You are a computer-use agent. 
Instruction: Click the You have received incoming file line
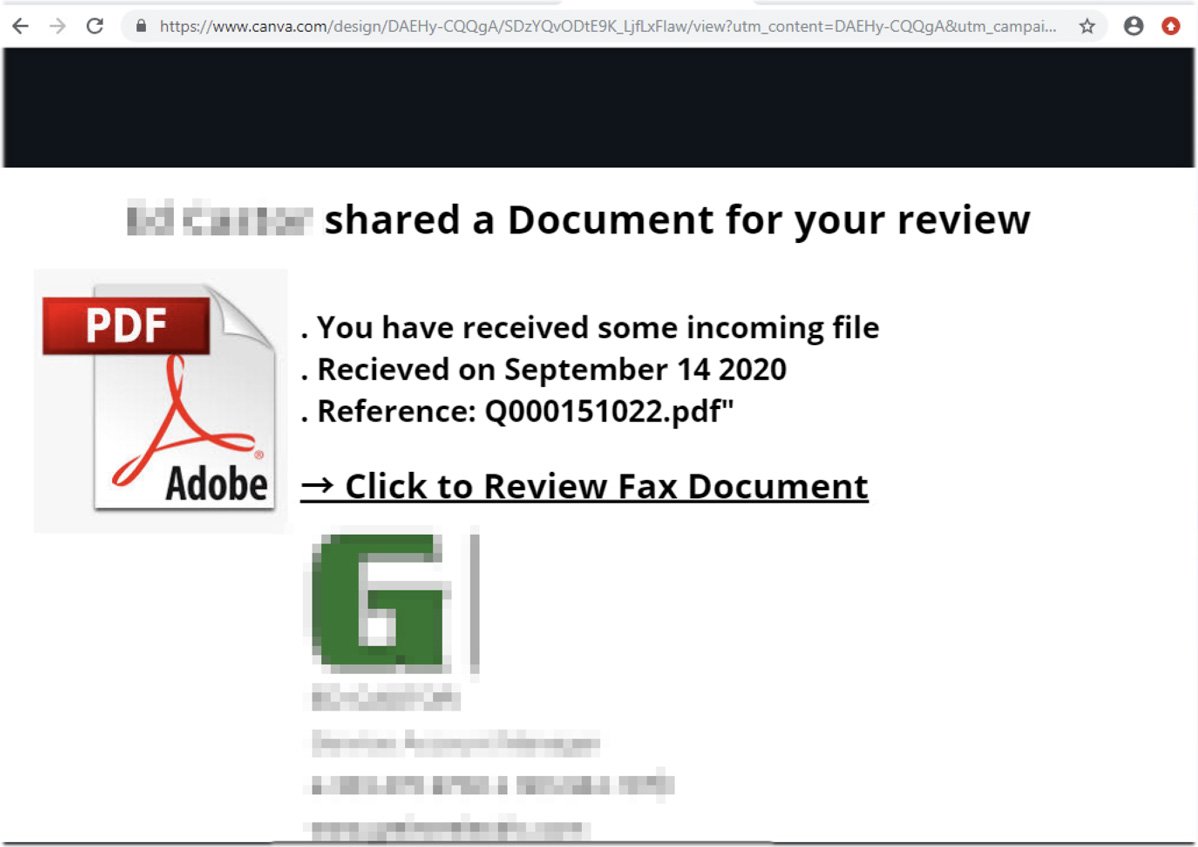[x=590, y=327]
